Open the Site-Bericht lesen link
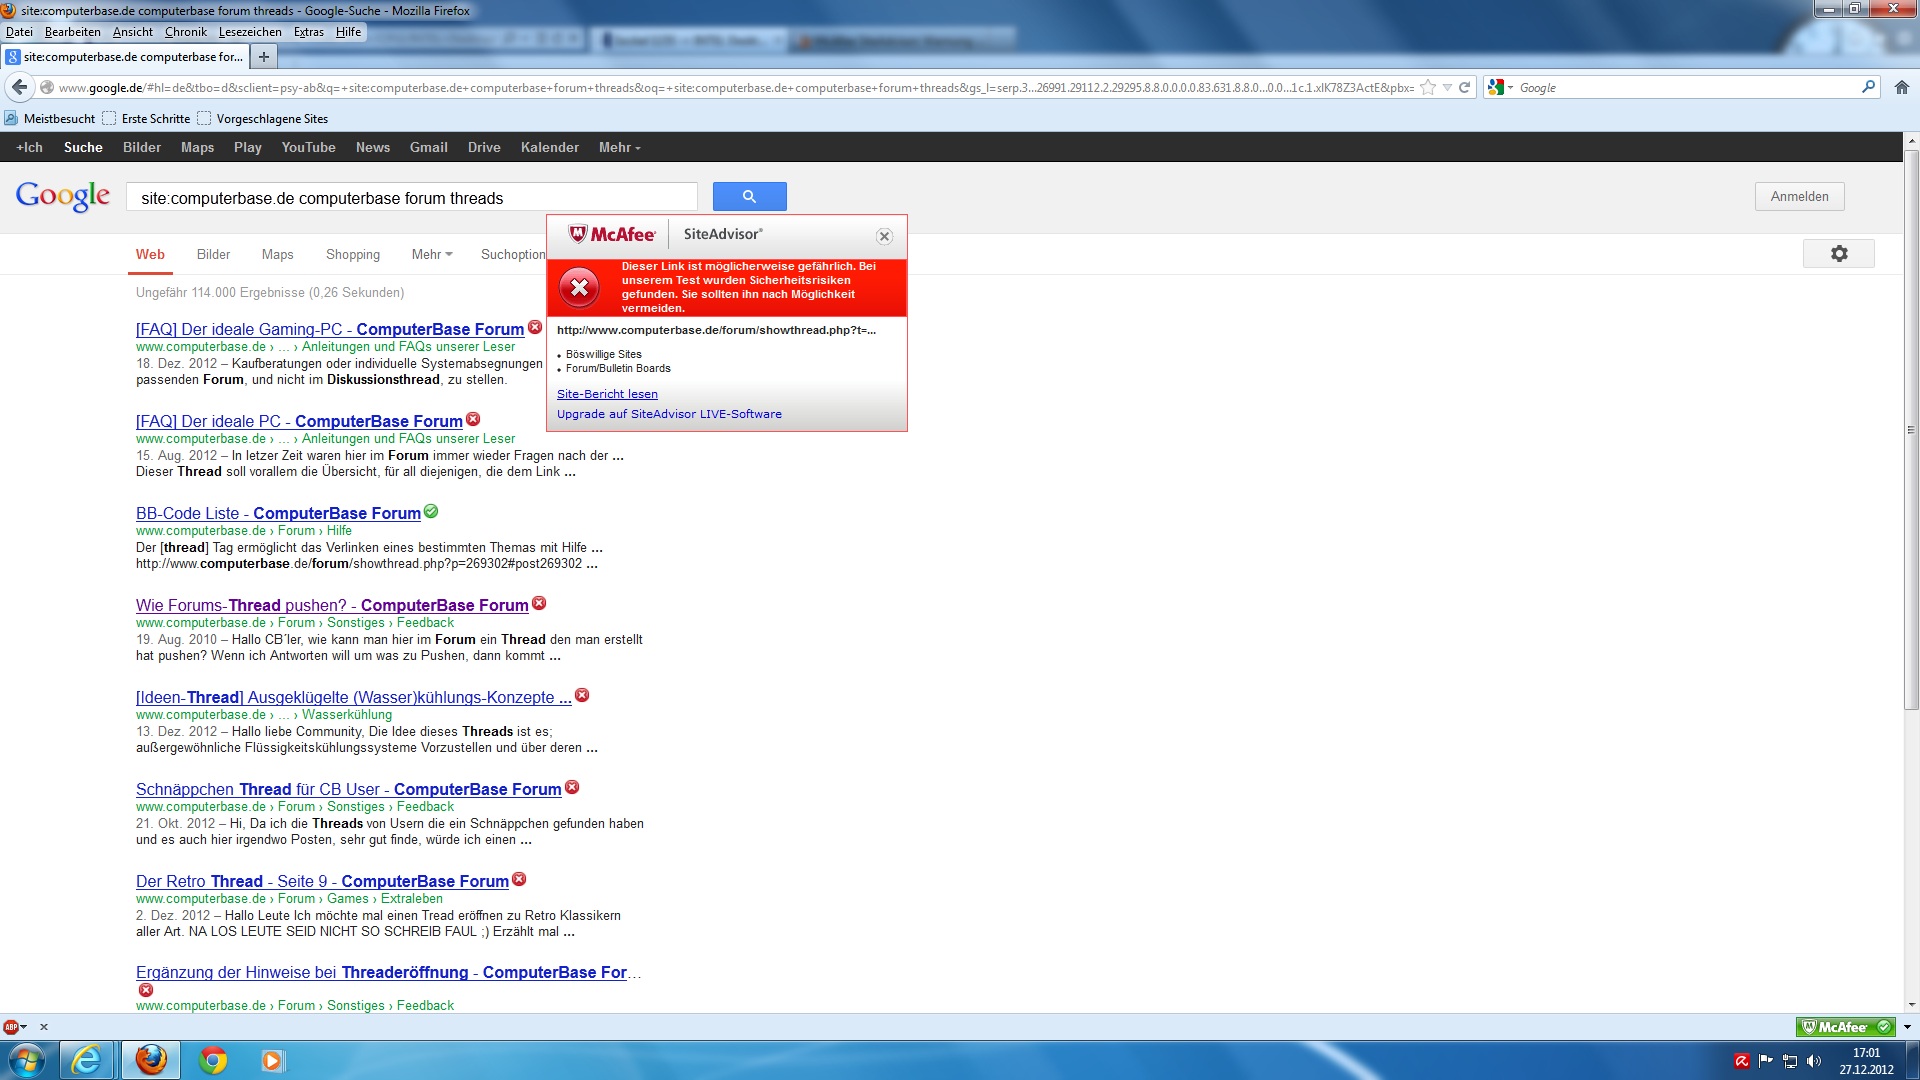This screenshot has height=1080, width=1920. click(607, 394)
